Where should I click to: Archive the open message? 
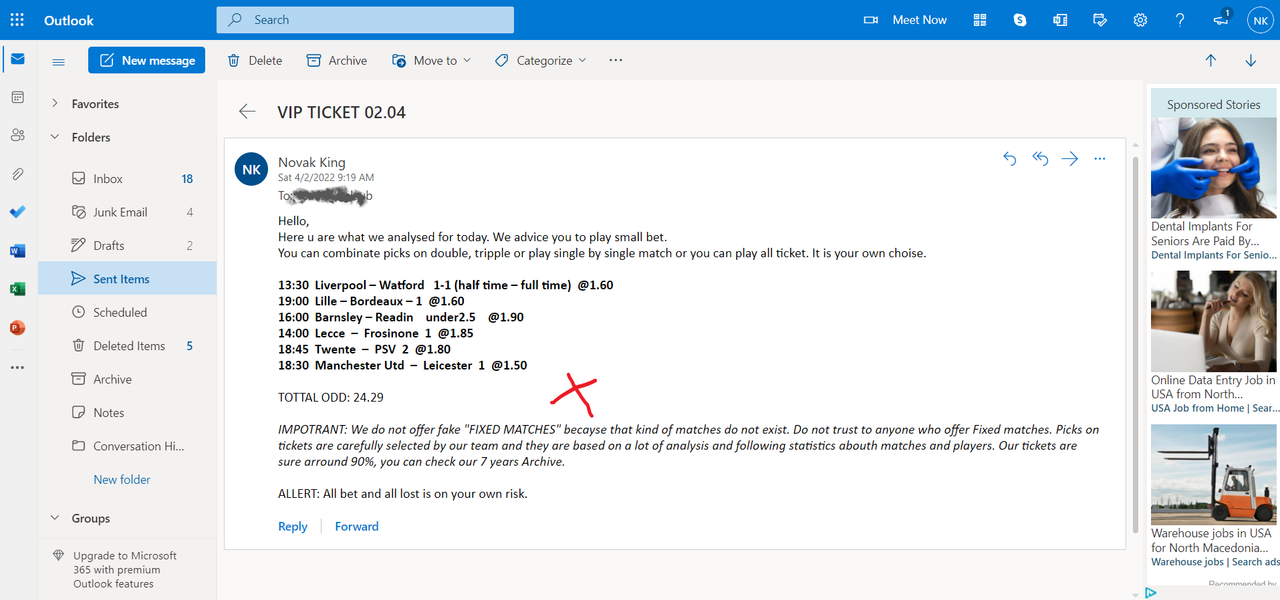[x=337, y=60]
